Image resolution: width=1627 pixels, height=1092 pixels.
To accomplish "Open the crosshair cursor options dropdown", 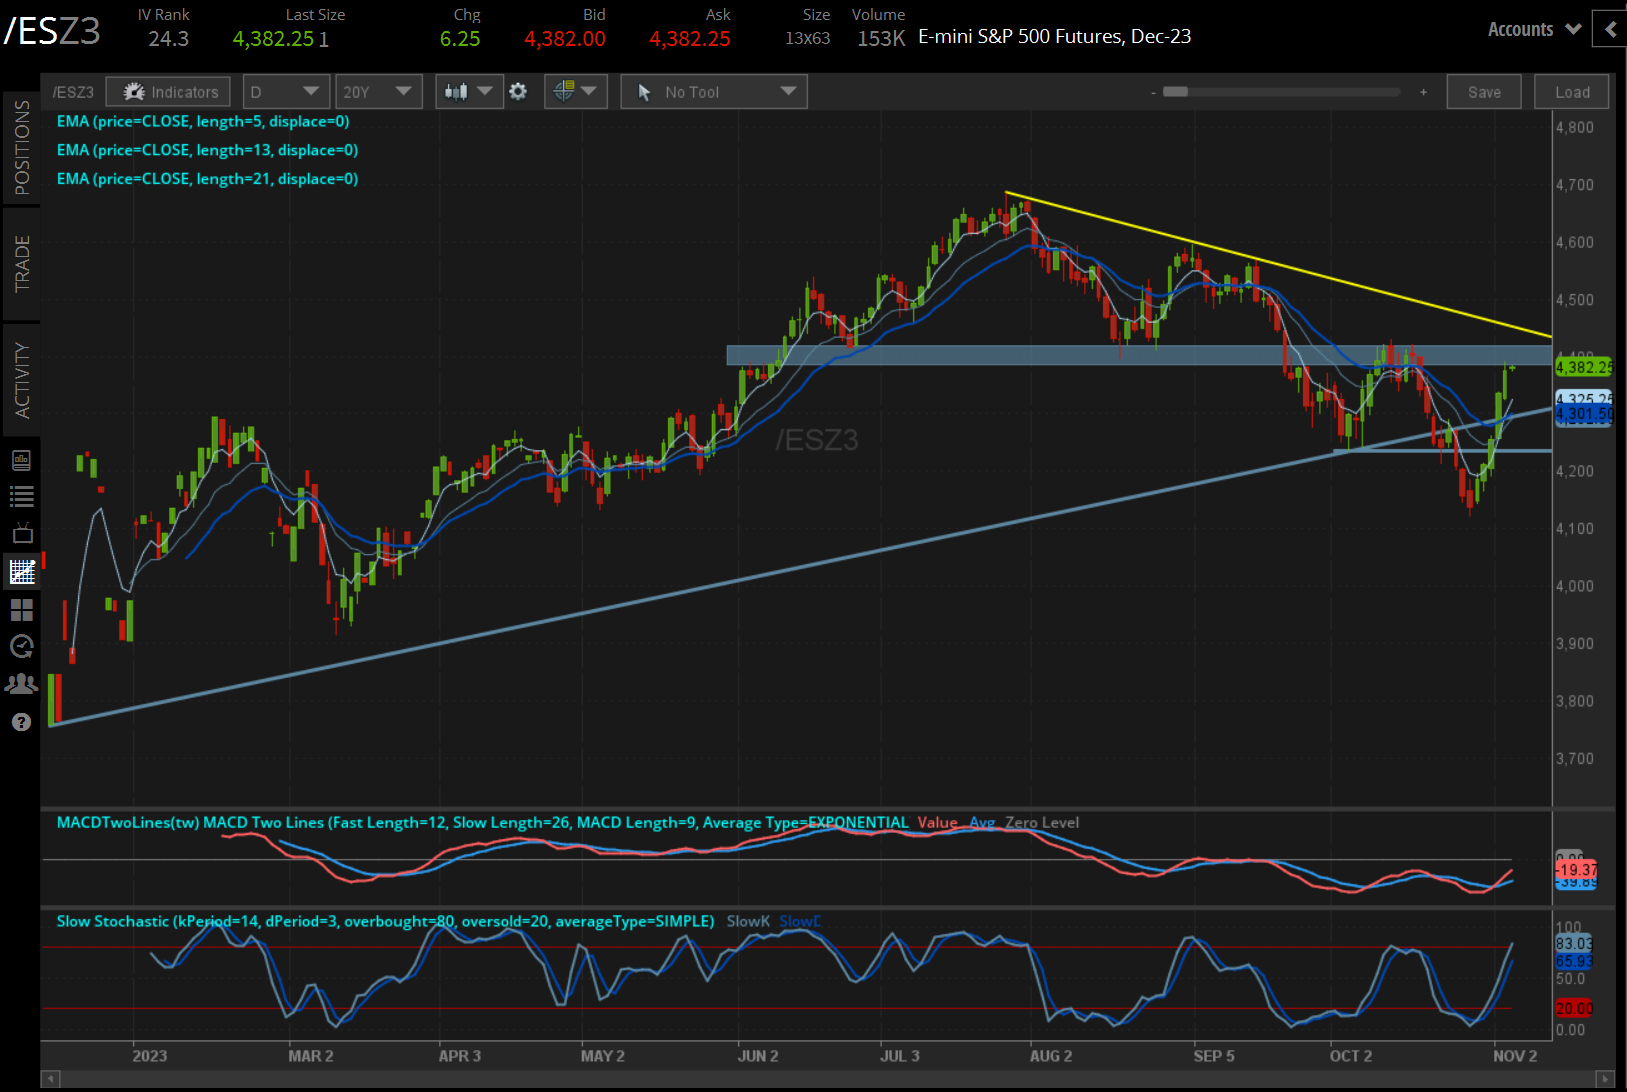I will coord(574,92).
